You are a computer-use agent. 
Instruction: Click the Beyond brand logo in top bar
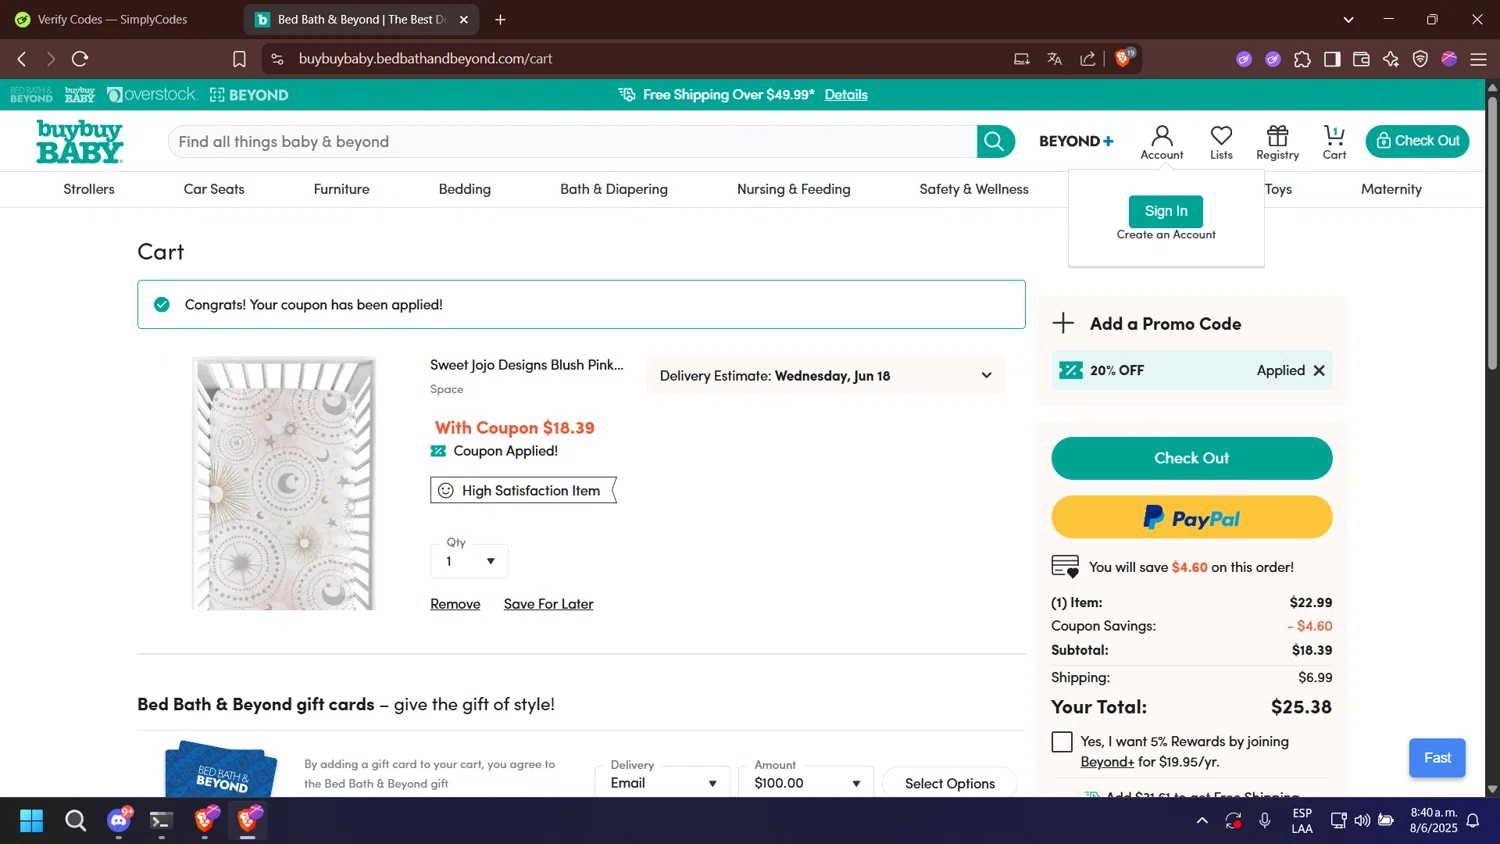tap(249, 95)
